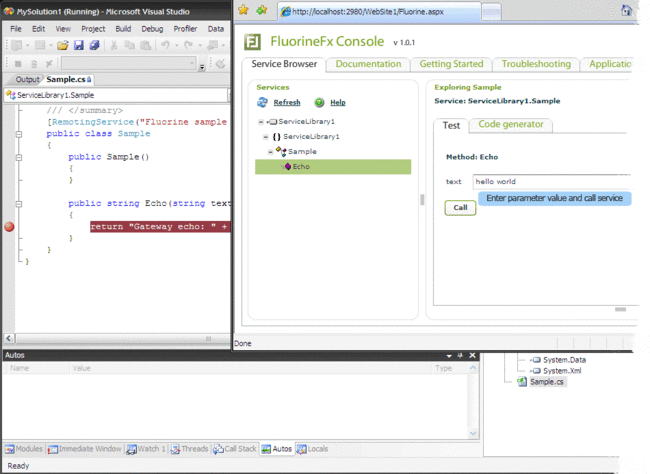The image size is (650, 474).
Task: Save the file with the floppy disk icon
Action: [x=78, y=45]
